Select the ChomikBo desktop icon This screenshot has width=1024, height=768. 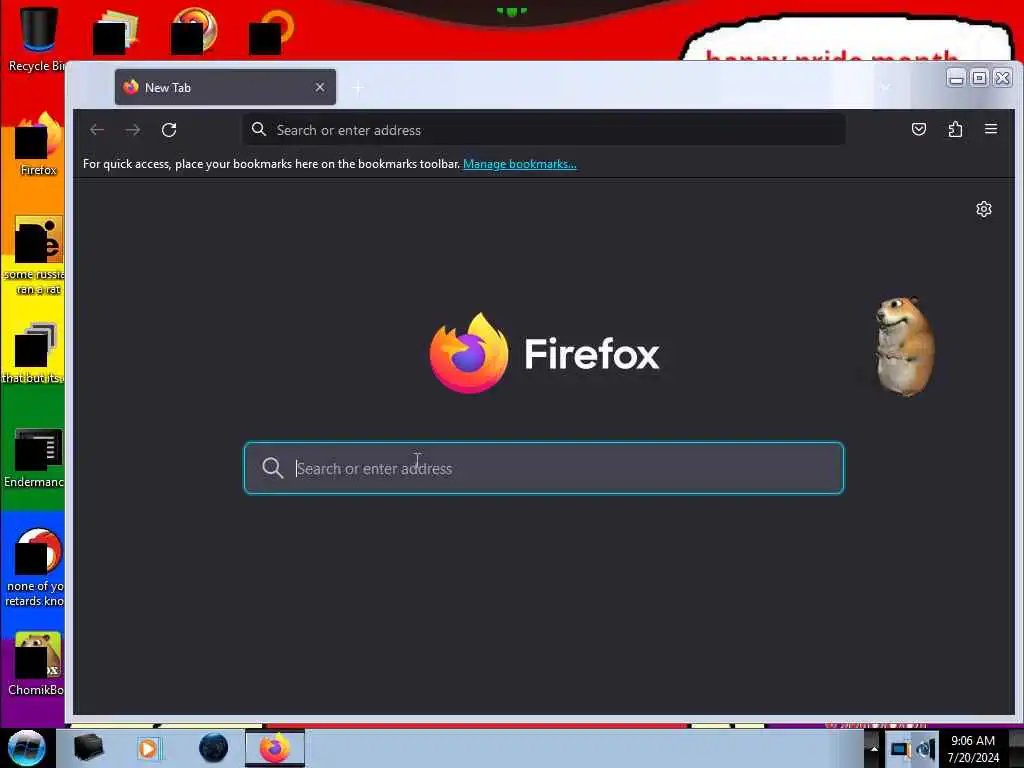click(37, 664)
